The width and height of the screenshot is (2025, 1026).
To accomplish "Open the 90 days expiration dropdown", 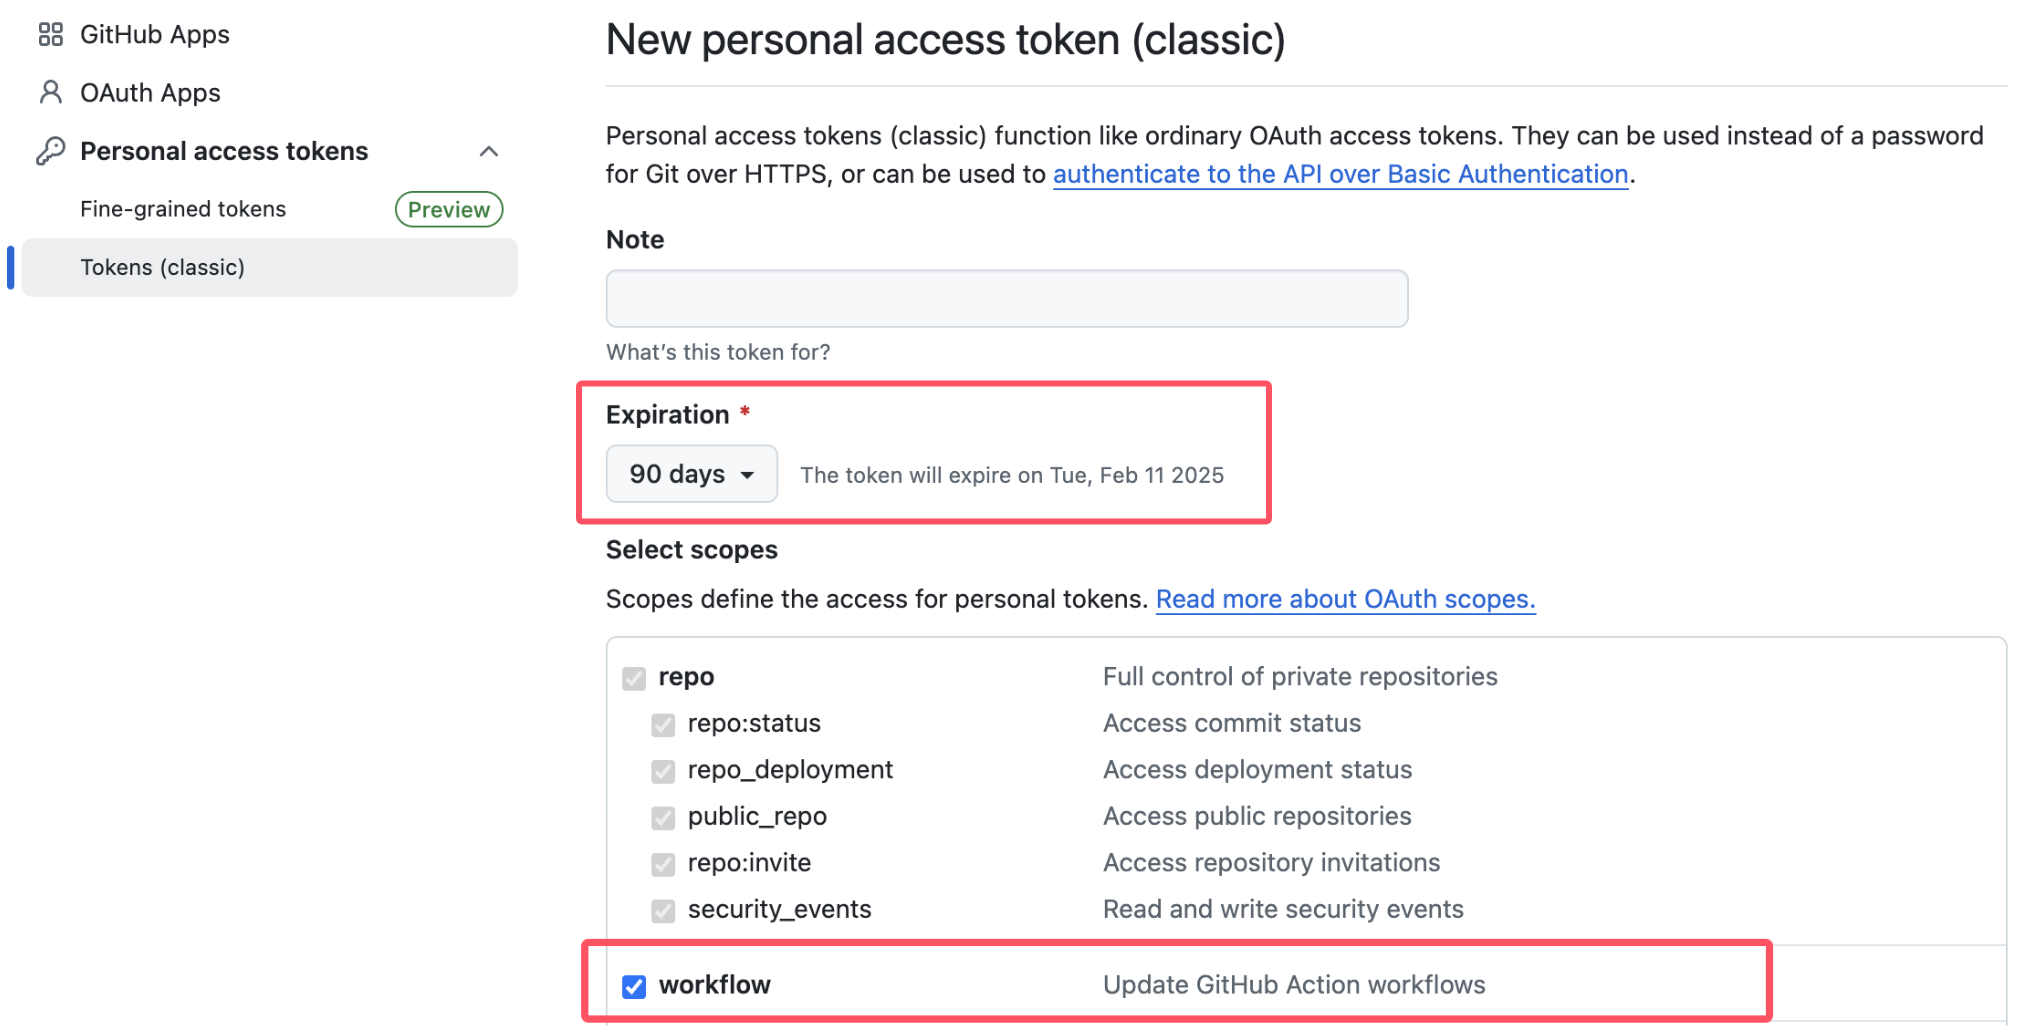I will pos(691,473).
